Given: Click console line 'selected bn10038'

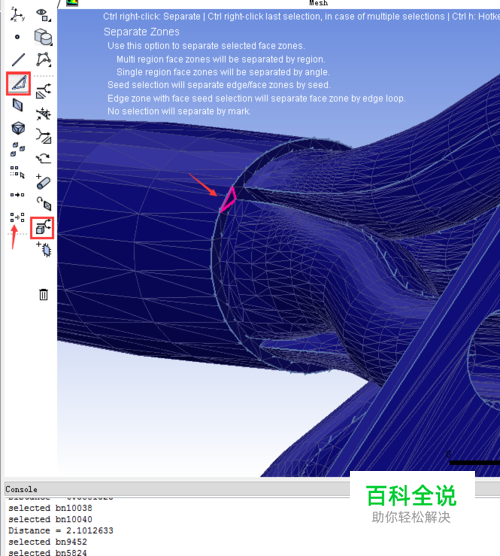Looking at the screenshot, I should click(50, 508).
